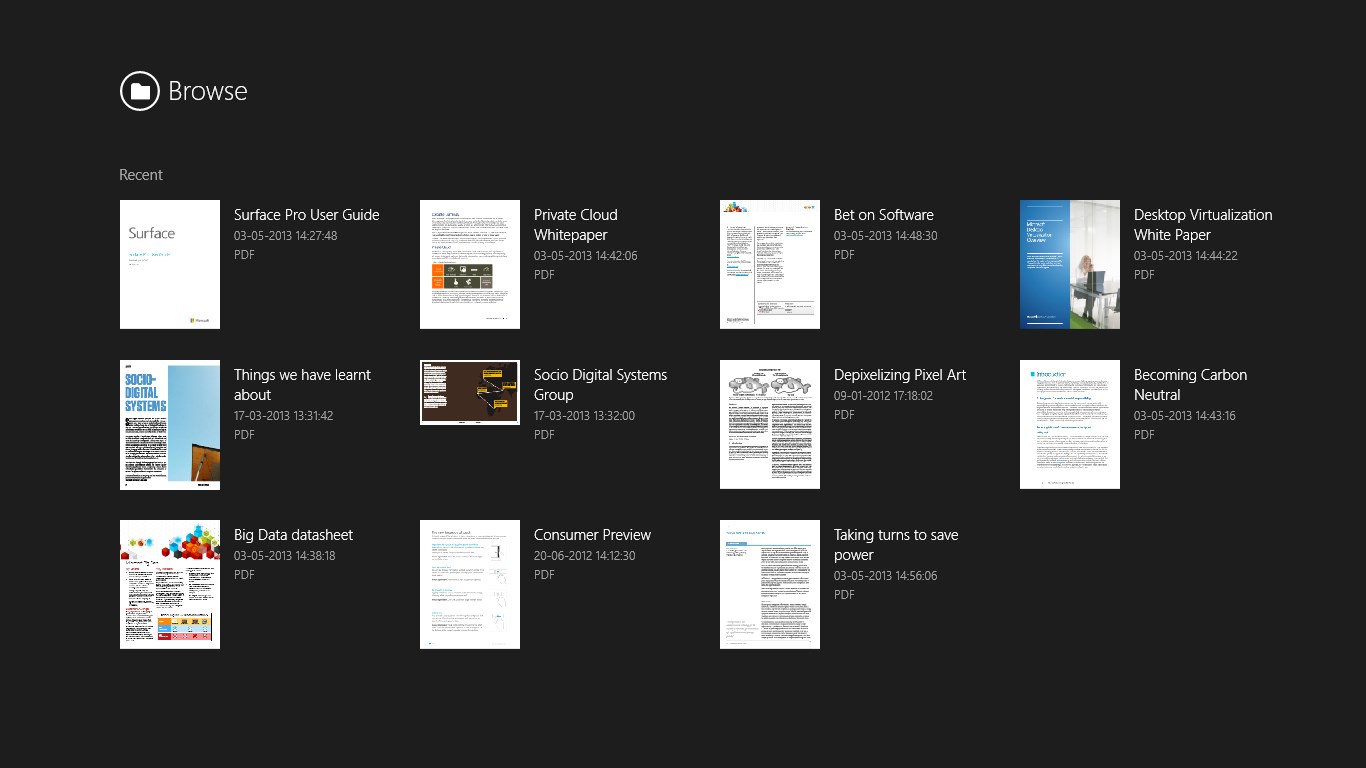1366x768 pixels.
Task: Click the "Browse" heading text
Action: tap(208, 91)
